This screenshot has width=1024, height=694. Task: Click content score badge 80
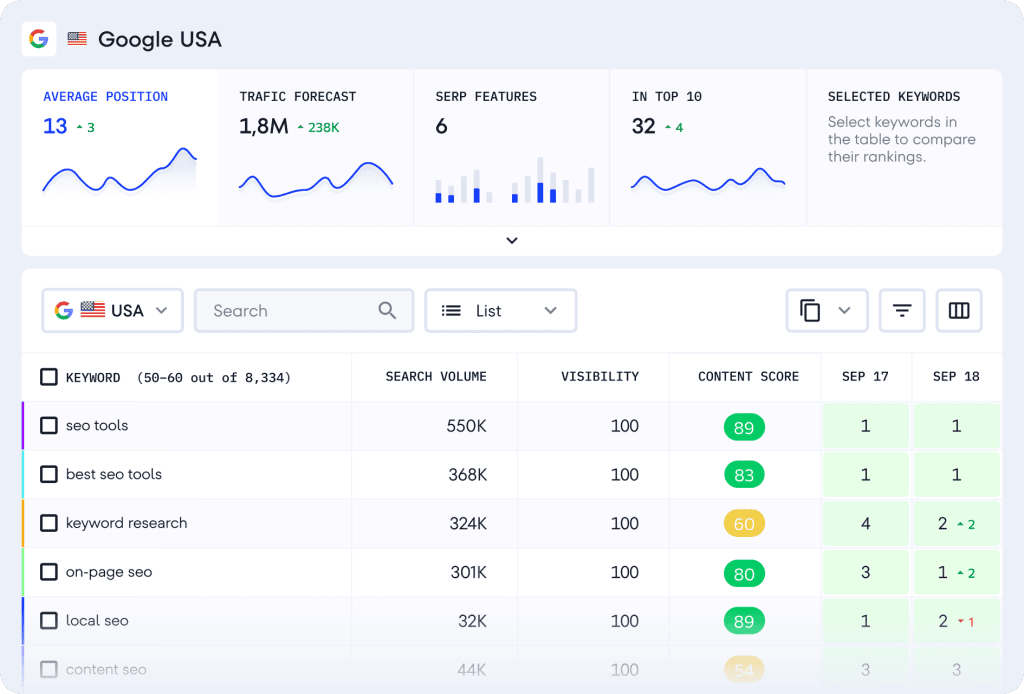click(744, 573)
